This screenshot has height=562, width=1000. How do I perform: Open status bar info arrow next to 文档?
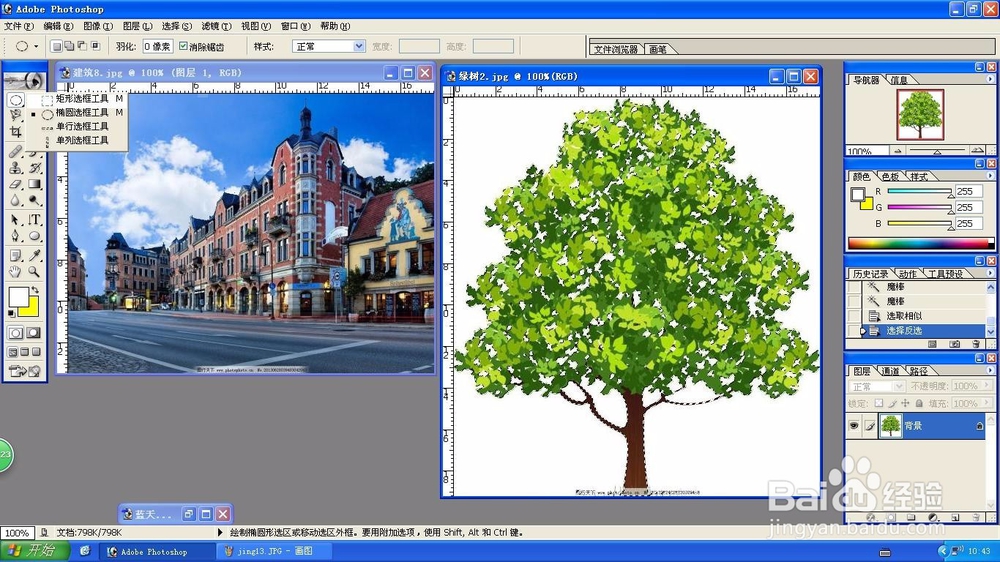pyautogui.click(x=220, y=532)
